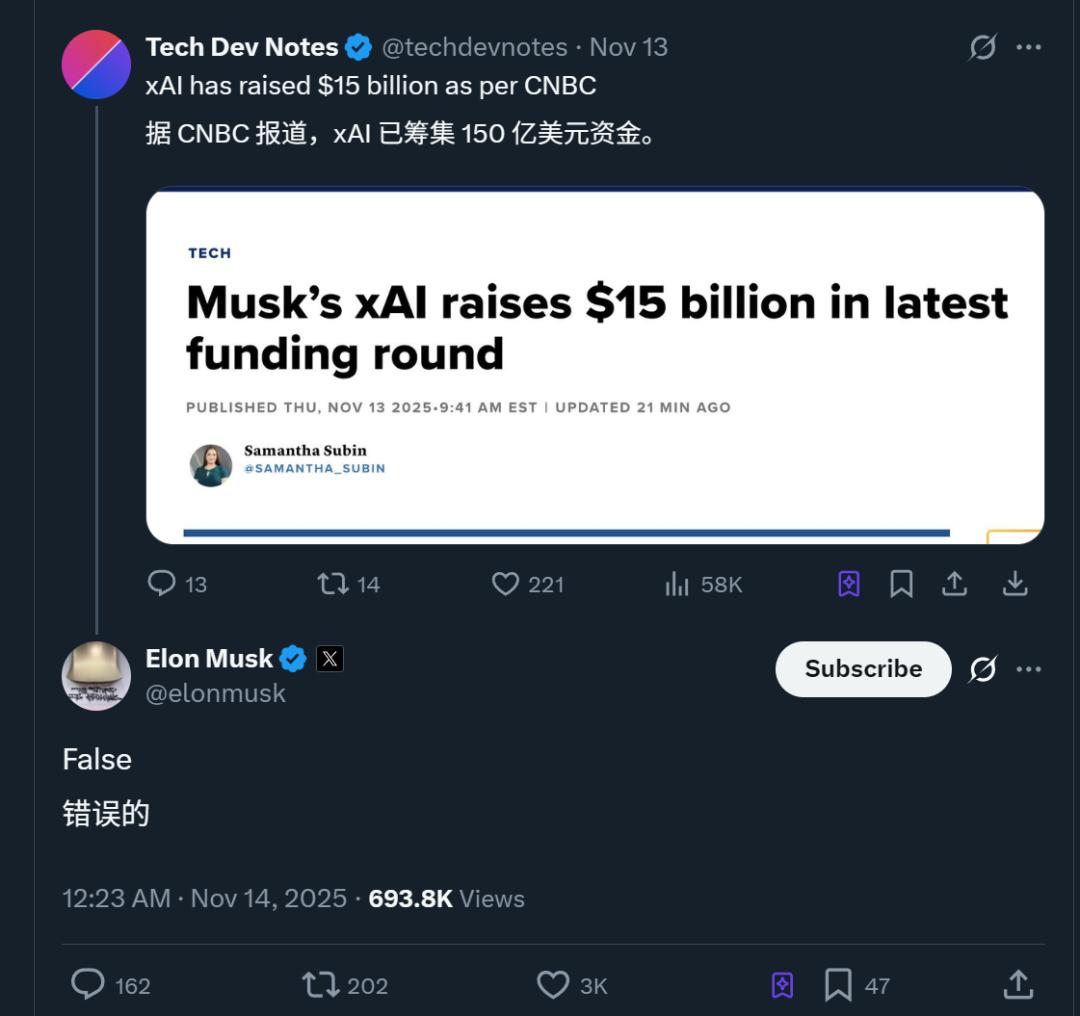Open more options for Tech Dev Notes post
Screen dimensions: 1080x1016
pos(1029,47)
